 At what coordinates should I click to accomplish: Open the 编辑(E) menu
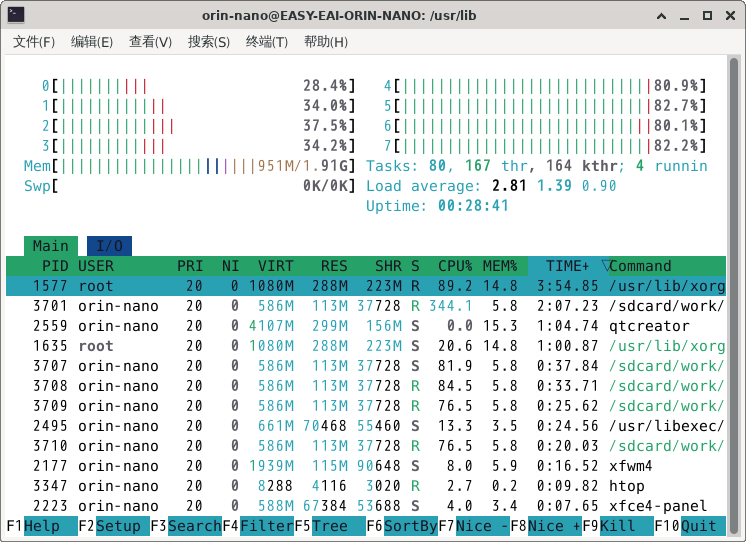pos(91,42)
